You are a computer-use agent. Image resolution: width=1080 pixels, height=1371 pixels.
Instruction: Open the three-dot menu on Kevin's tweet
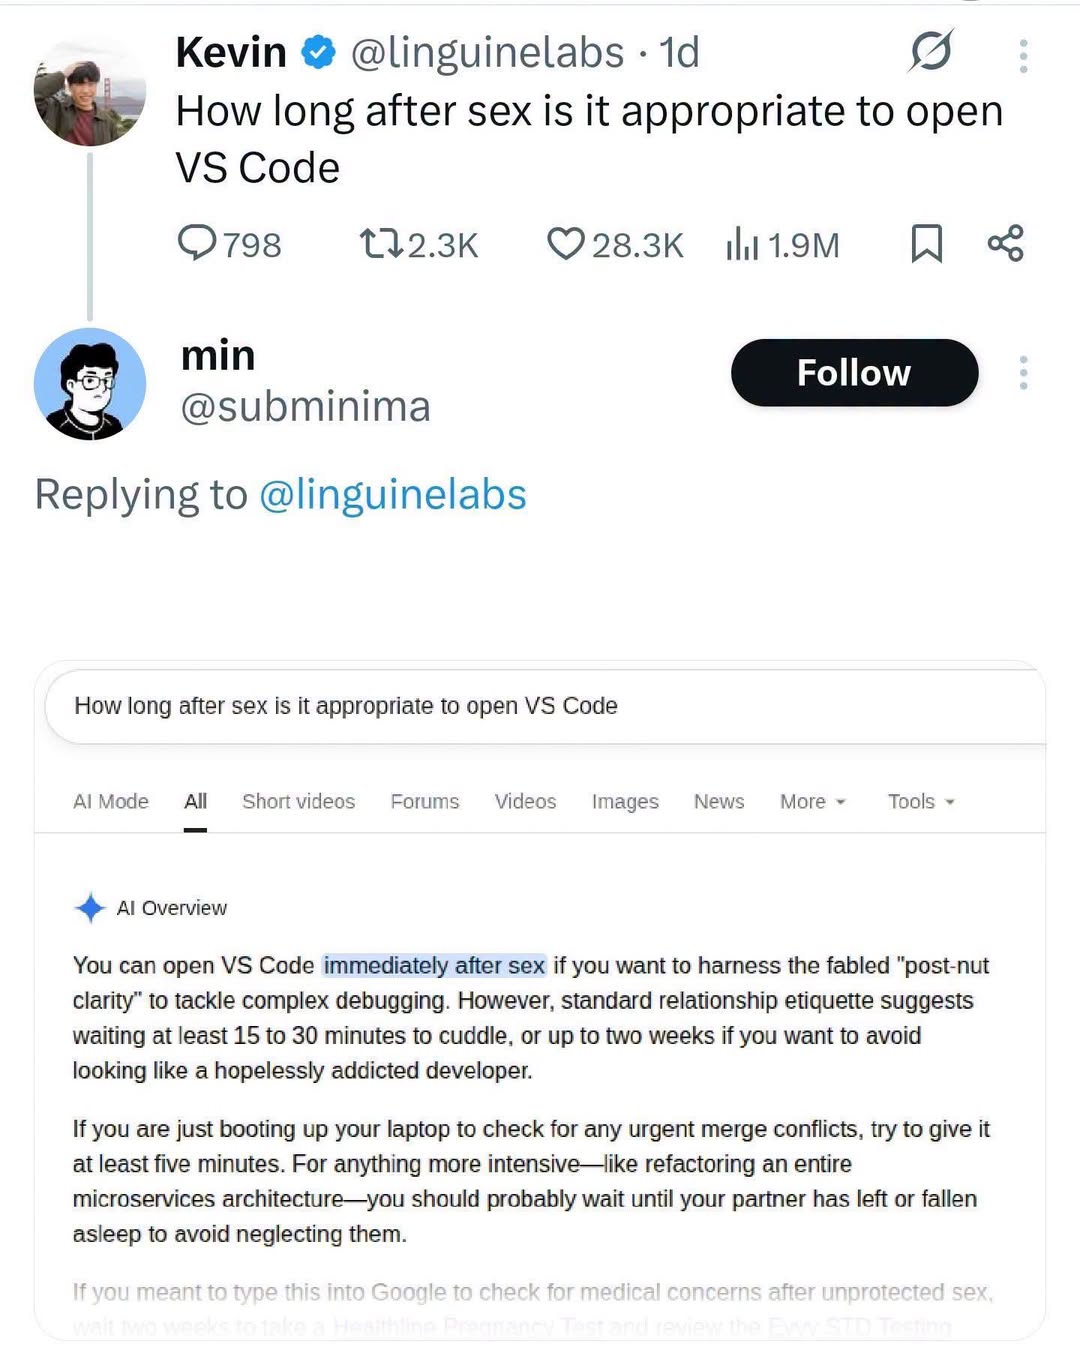[1023, 56]
